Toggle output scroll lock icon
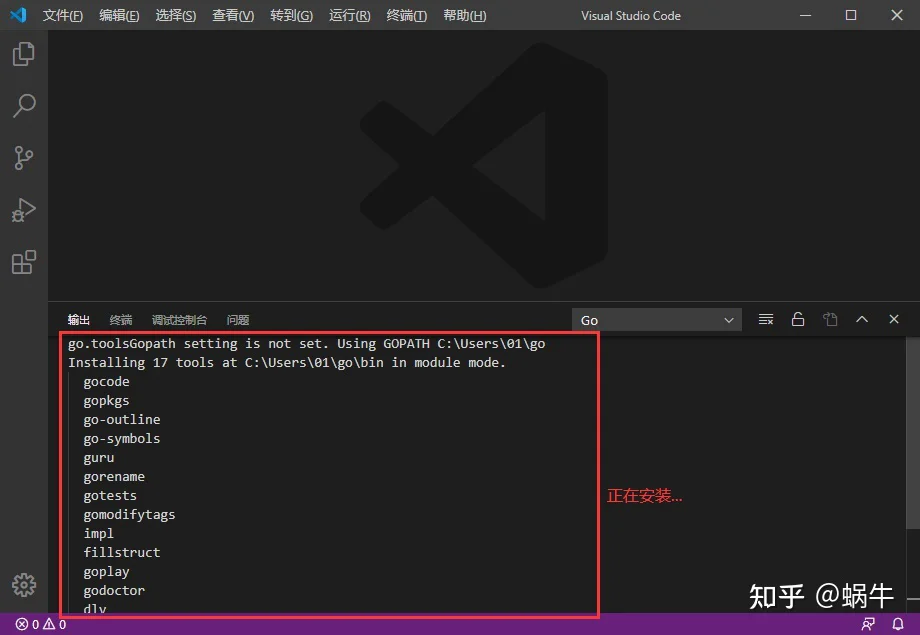 (798, 319)
